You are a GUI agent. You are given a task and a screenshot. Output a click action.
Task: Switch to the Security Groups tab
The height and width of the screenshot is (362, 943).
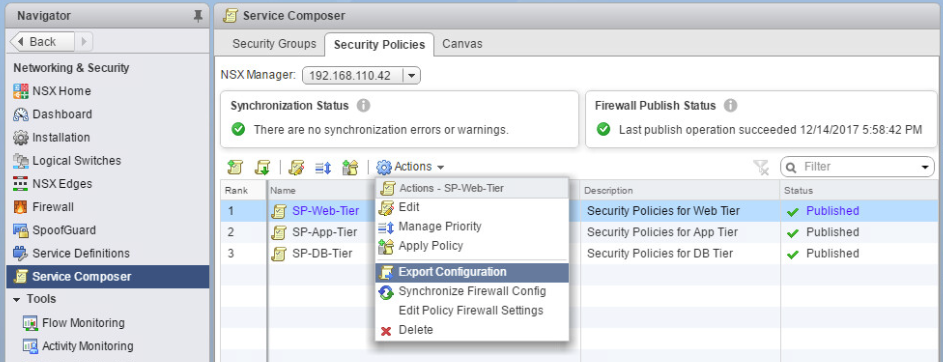(274, 44)
